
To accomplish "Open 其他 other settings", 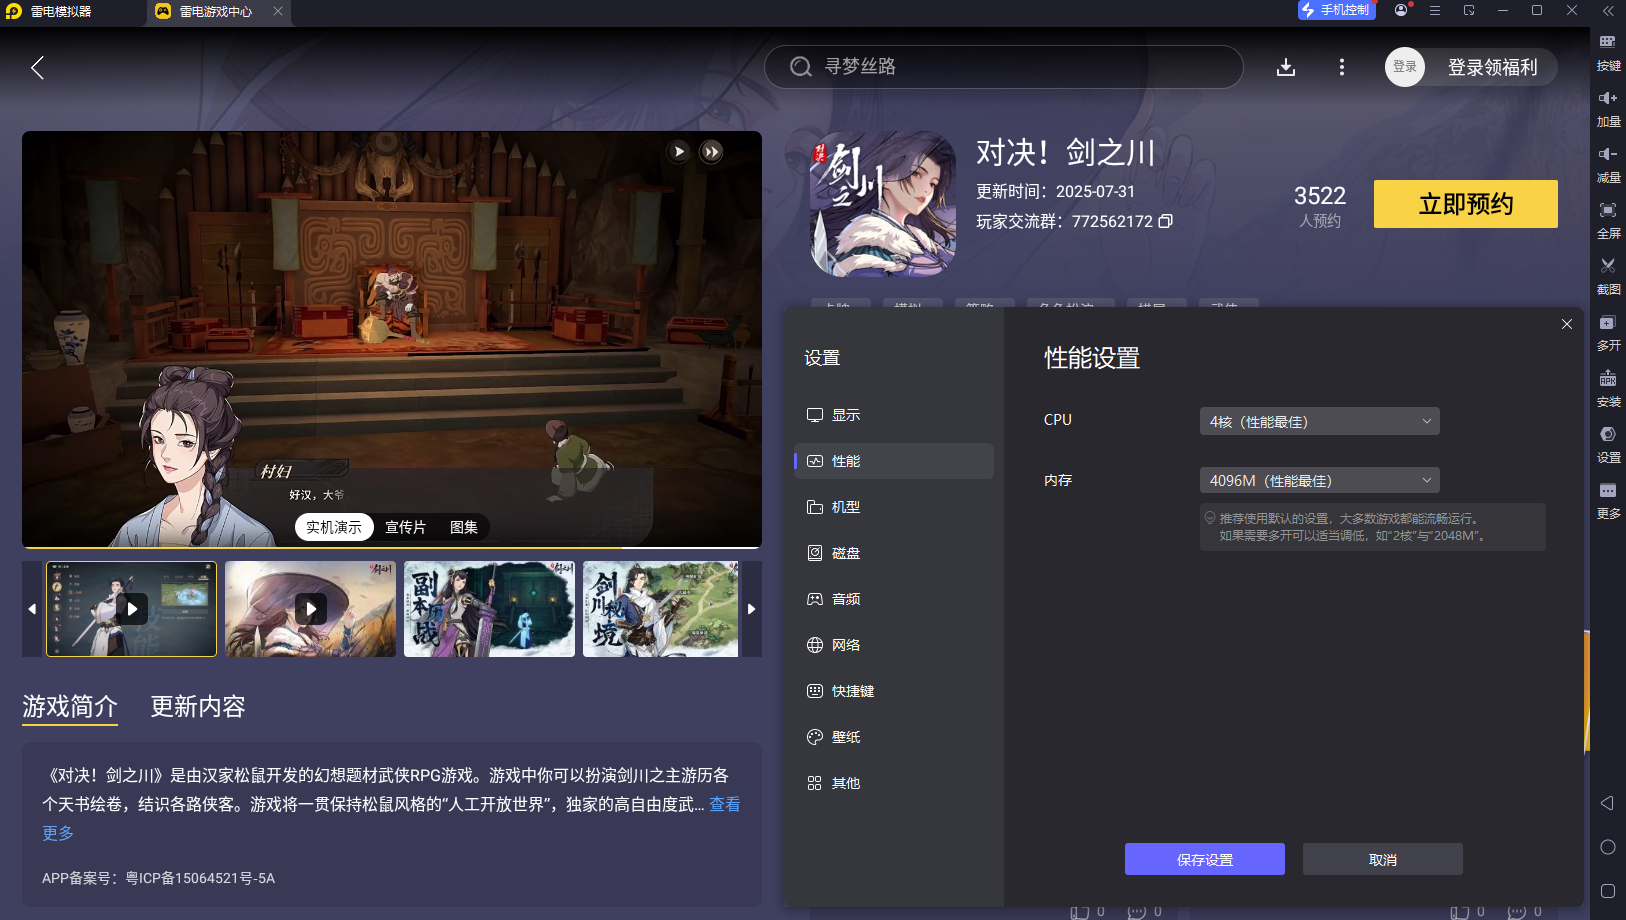I will pos(894,783).
